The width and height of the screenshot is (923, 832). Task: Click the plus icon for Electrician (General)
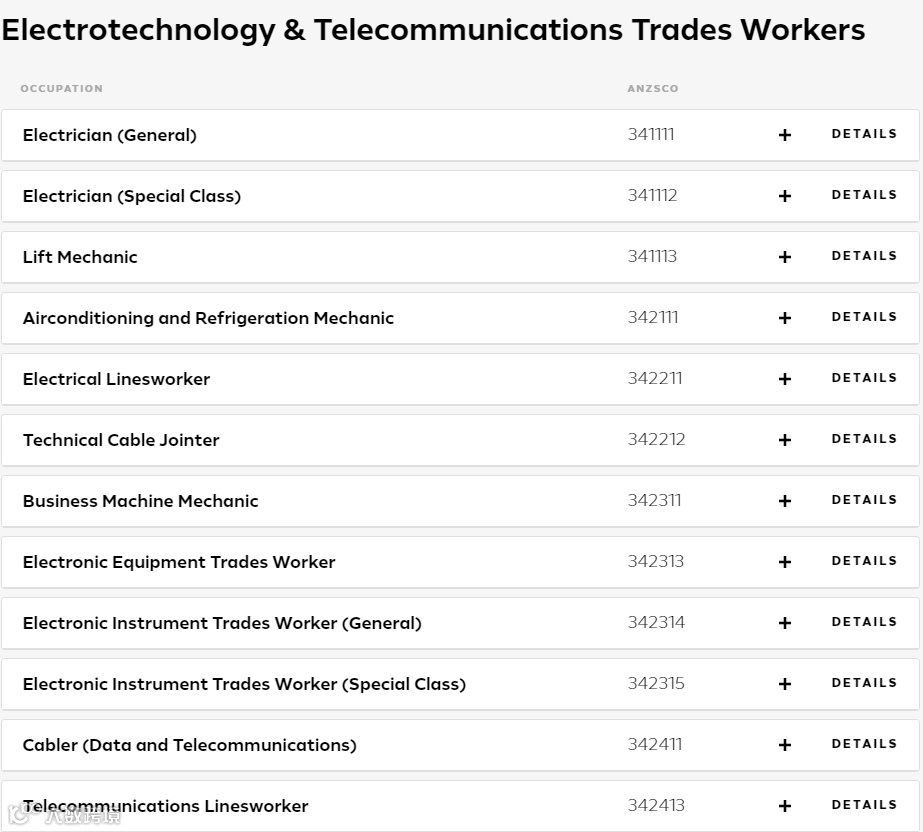pyautogui.click(x=785, y=135)
